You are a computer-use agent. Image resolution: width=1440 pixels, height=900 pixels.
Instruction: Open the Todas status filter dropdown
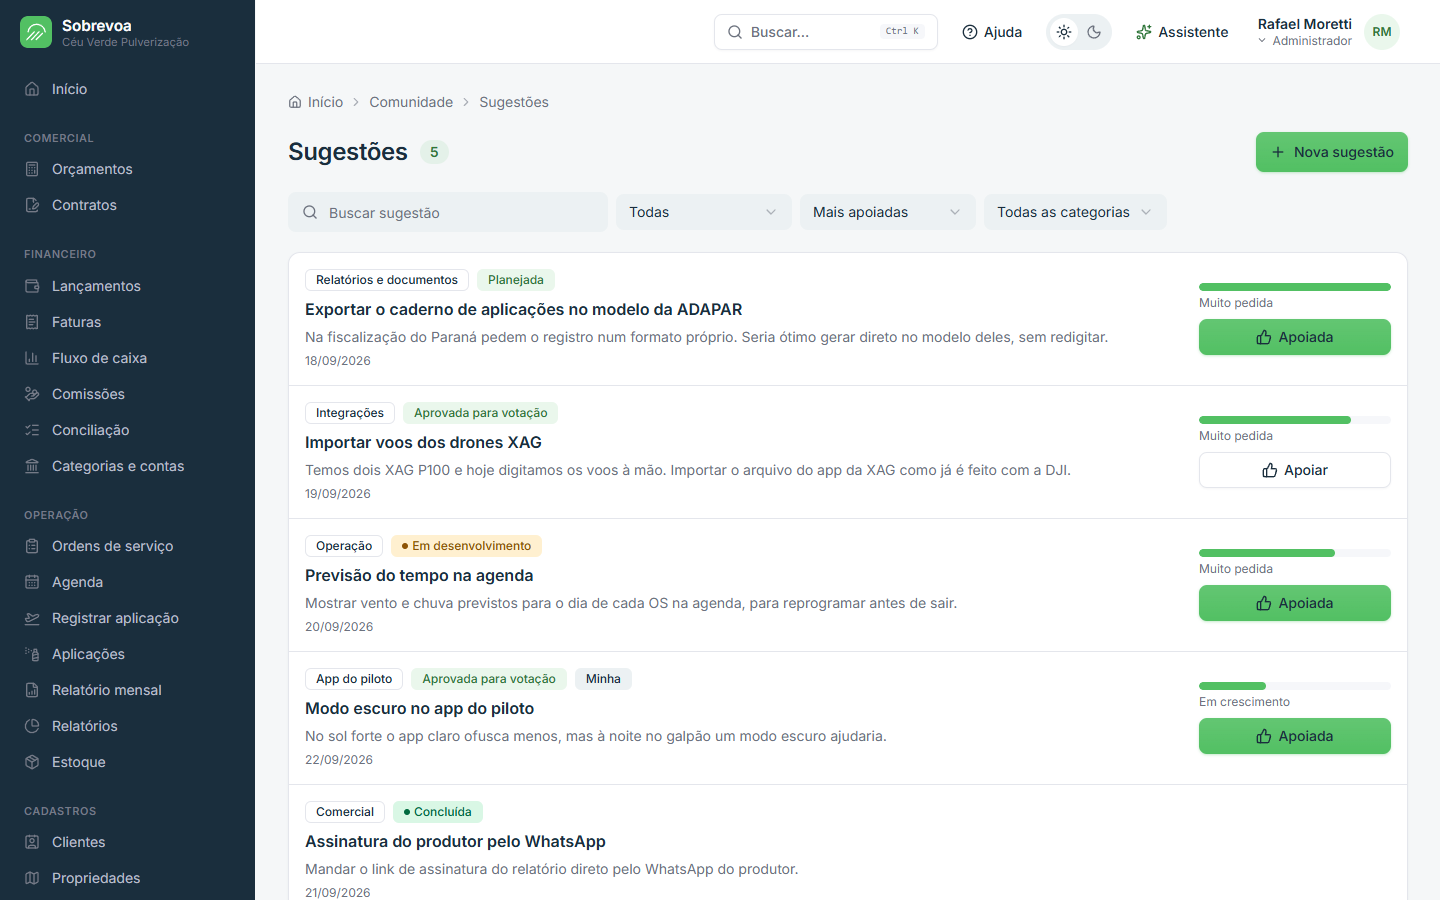[x=704, y=212]
